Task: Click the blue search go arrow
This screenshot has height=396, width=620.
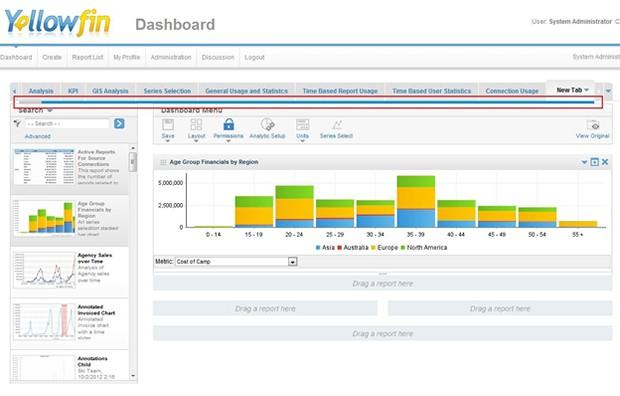Action: (x=119, y=123)
